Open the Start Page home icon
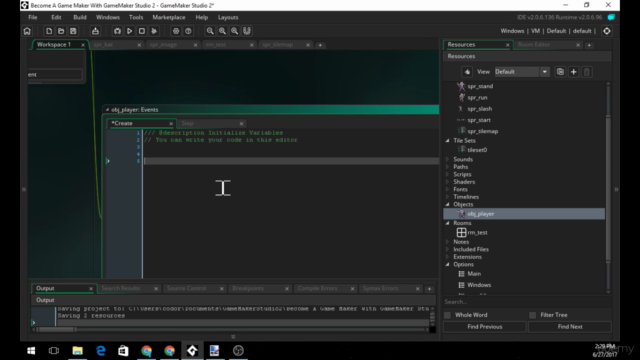The height and width of the screenshot is (360, 640). (27, 31)
